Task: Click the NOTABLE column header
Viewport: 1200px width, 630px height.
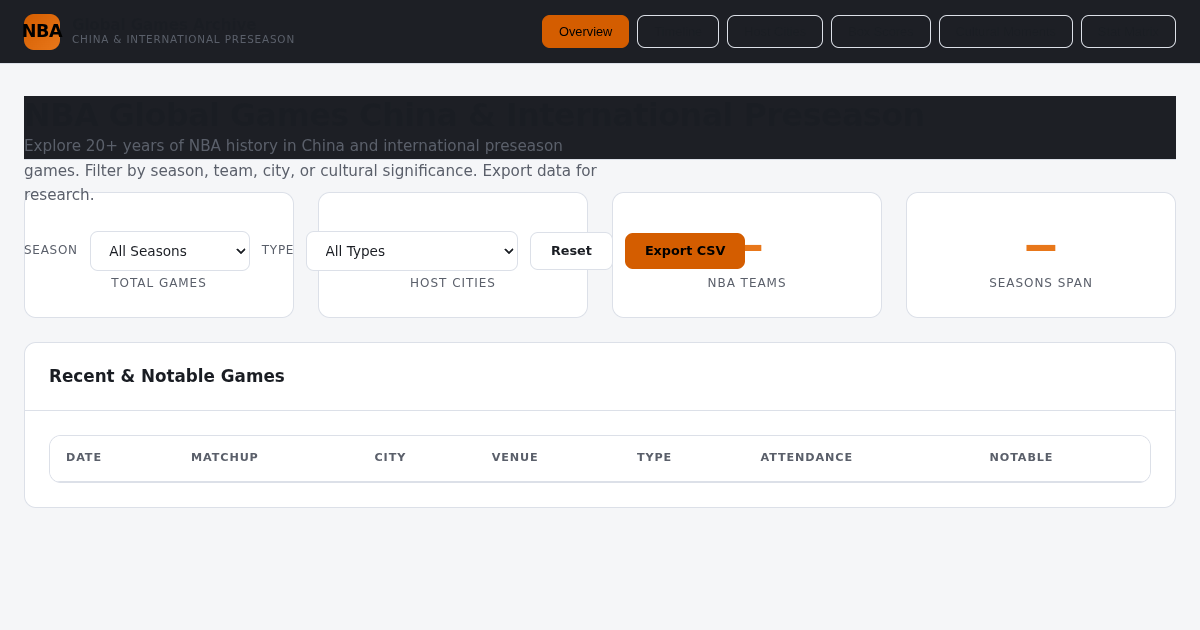Action: point(1021,458)
